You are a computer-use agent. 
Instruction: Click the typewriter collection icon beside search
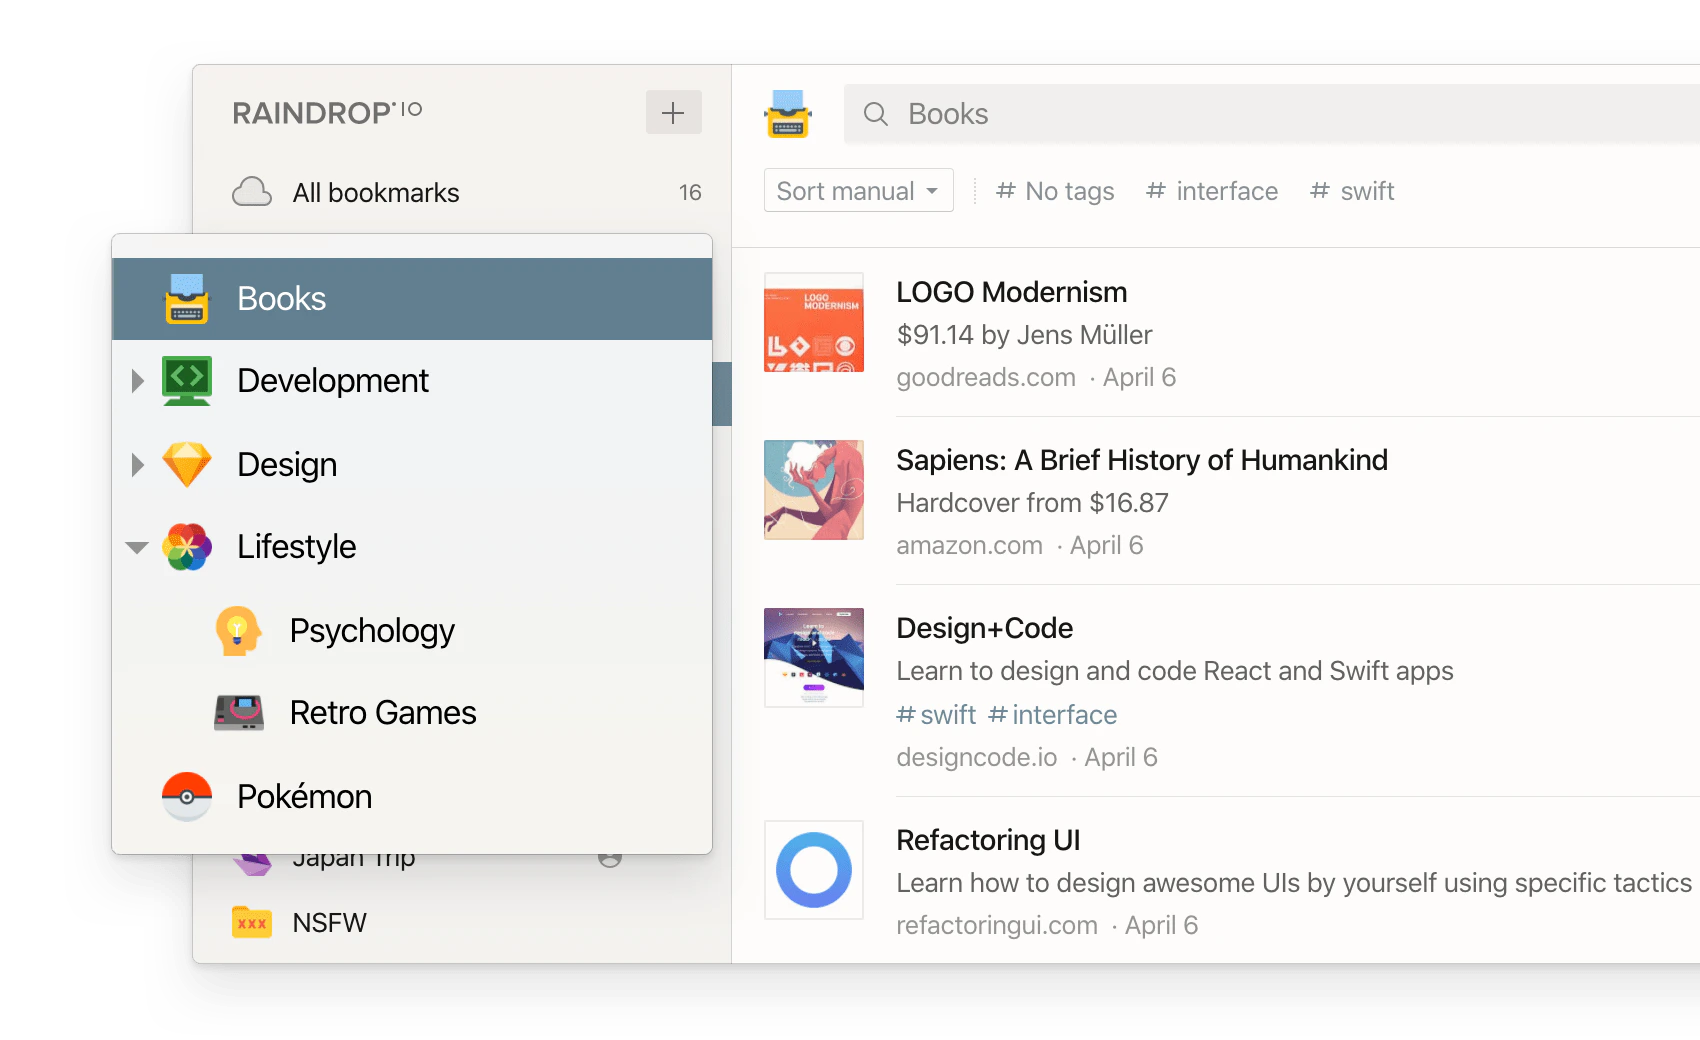point(788,114)
